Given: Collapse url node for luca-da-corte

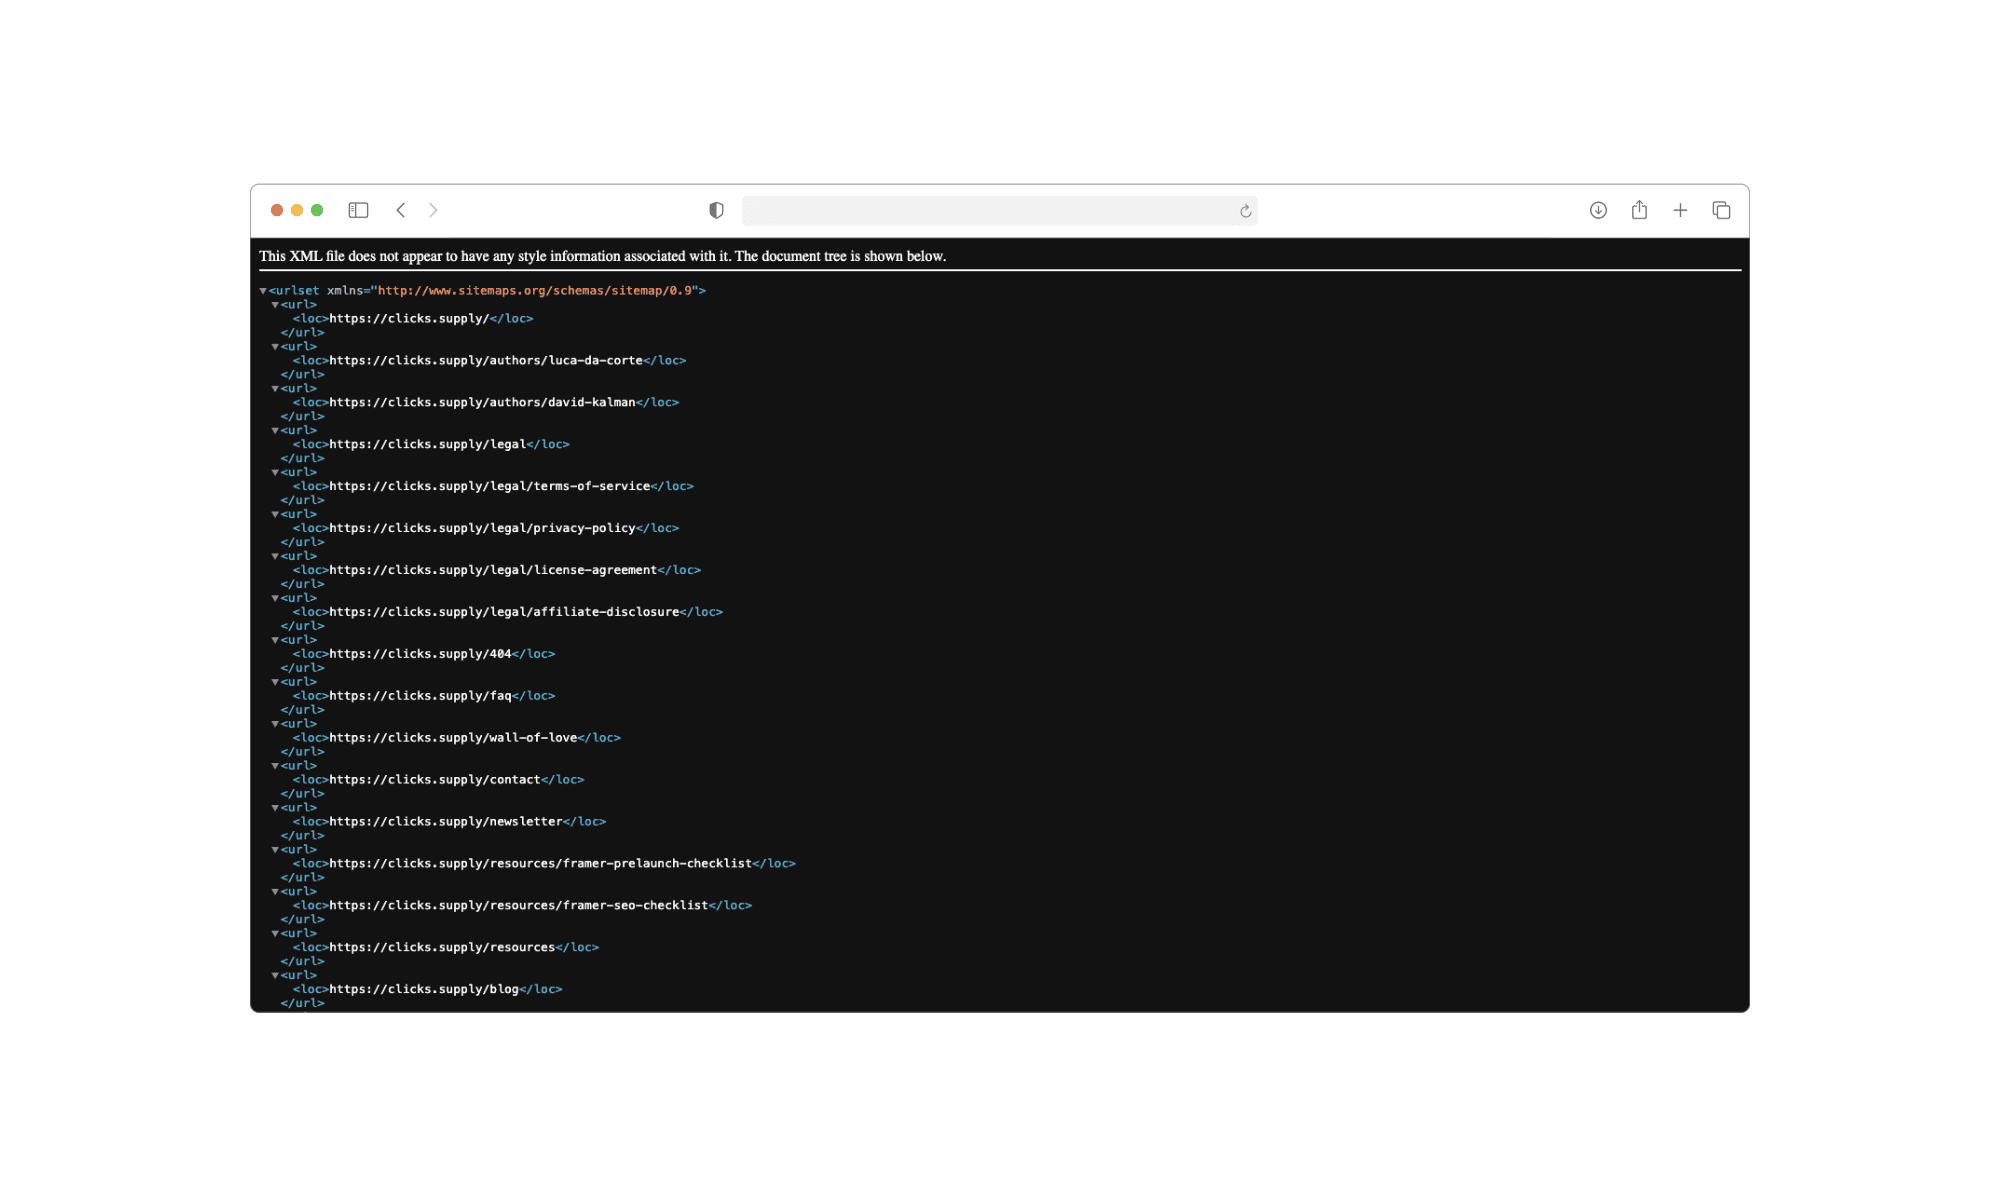Looking at the screenshot, I should pyautogui.click(x=275, y=347).
